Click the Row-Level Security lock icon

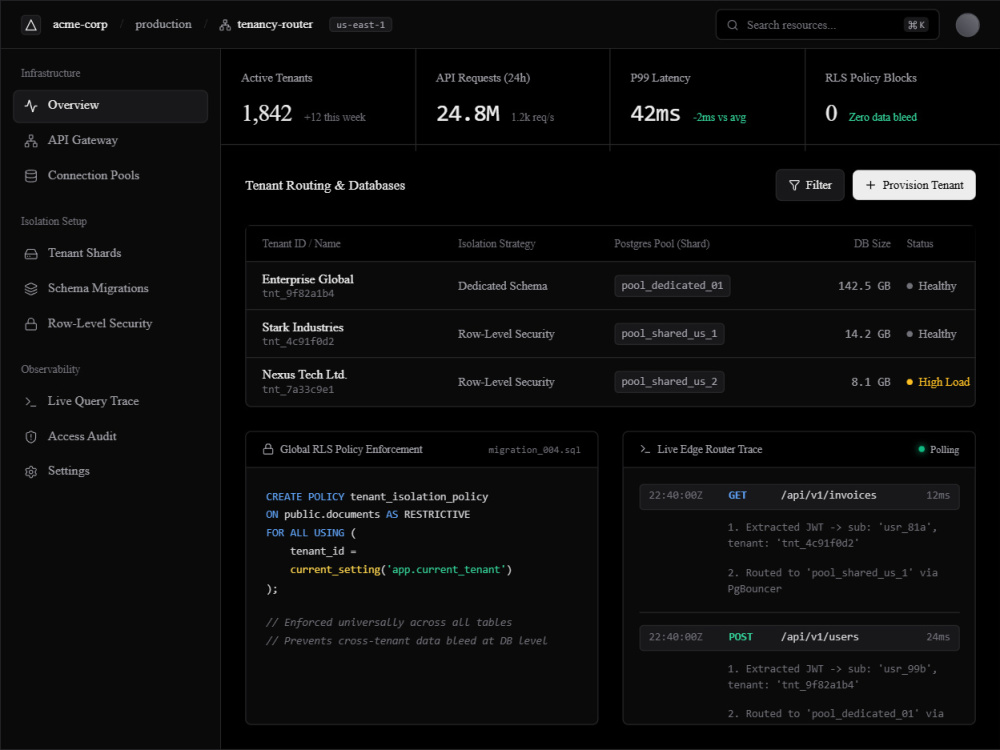click(x=31, y=324)
